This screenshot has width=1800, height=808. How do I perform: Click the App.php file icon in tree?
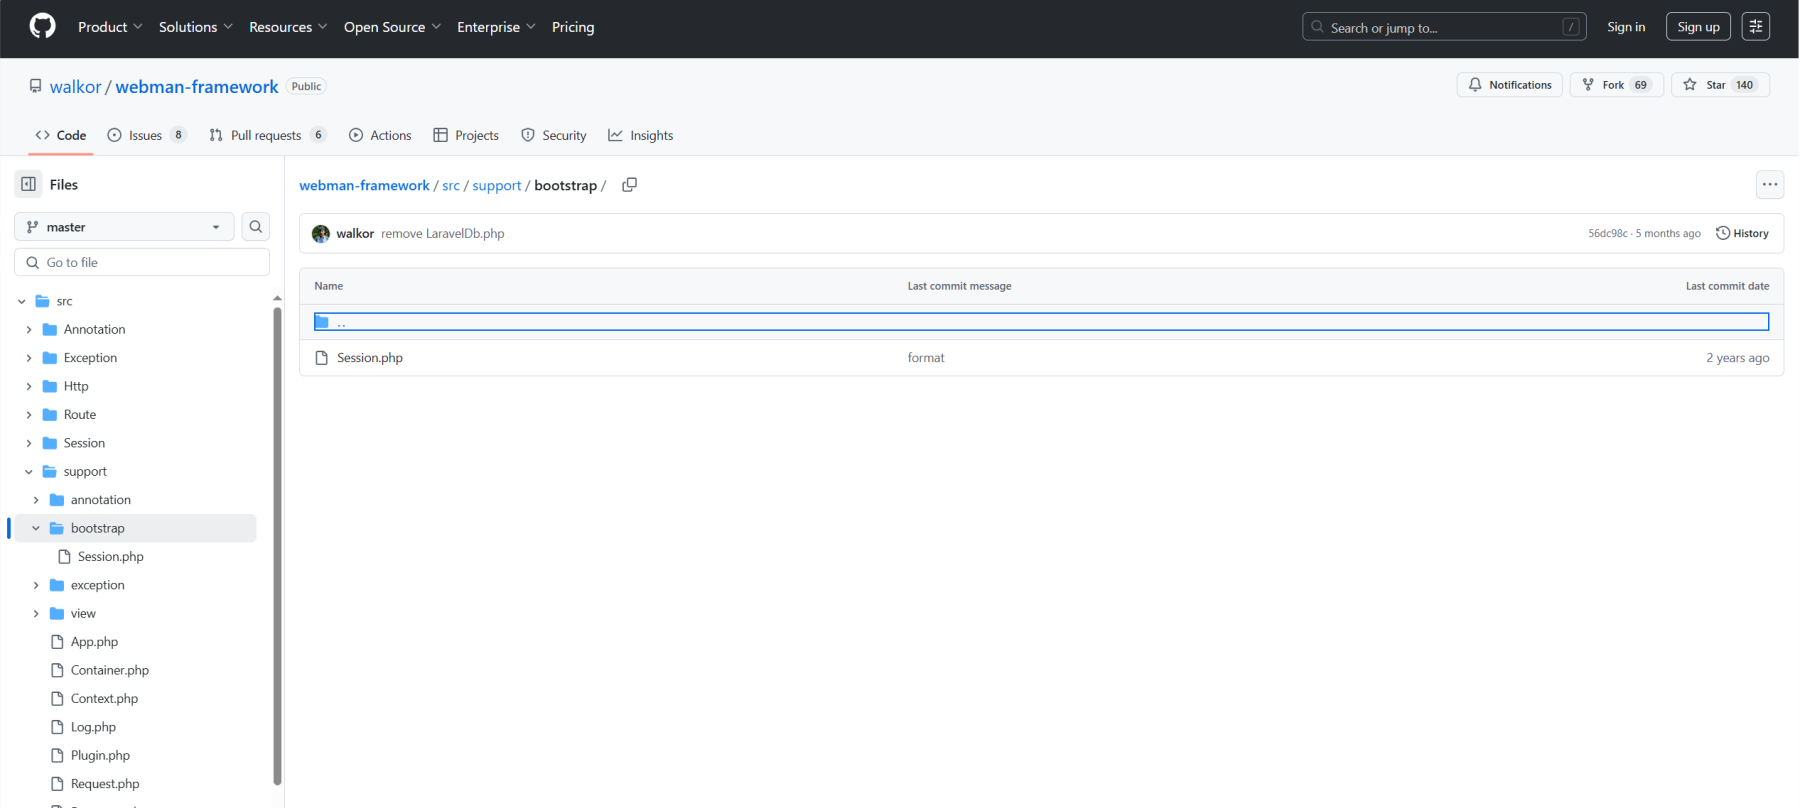tap(57, 642)
